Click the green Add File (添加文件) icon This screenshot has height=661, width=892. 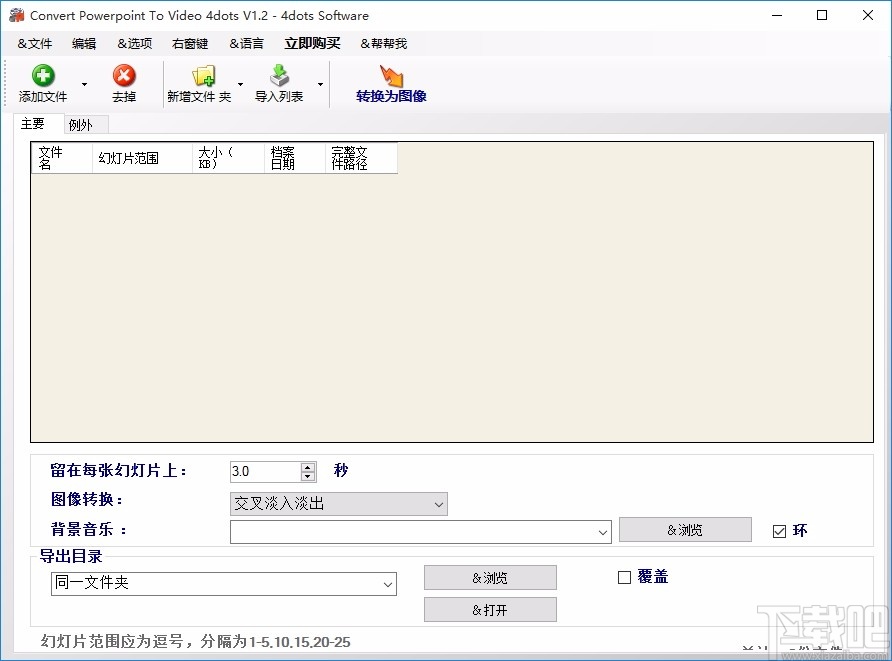pyautogui.click(x=43, y=76)
